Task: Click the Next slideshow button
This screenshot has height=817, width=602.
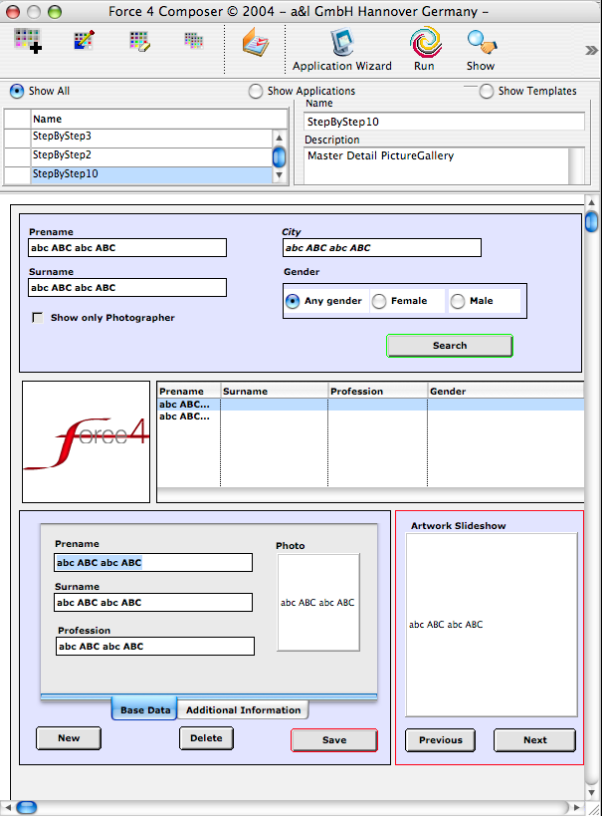Action: (x=535, y=740)
